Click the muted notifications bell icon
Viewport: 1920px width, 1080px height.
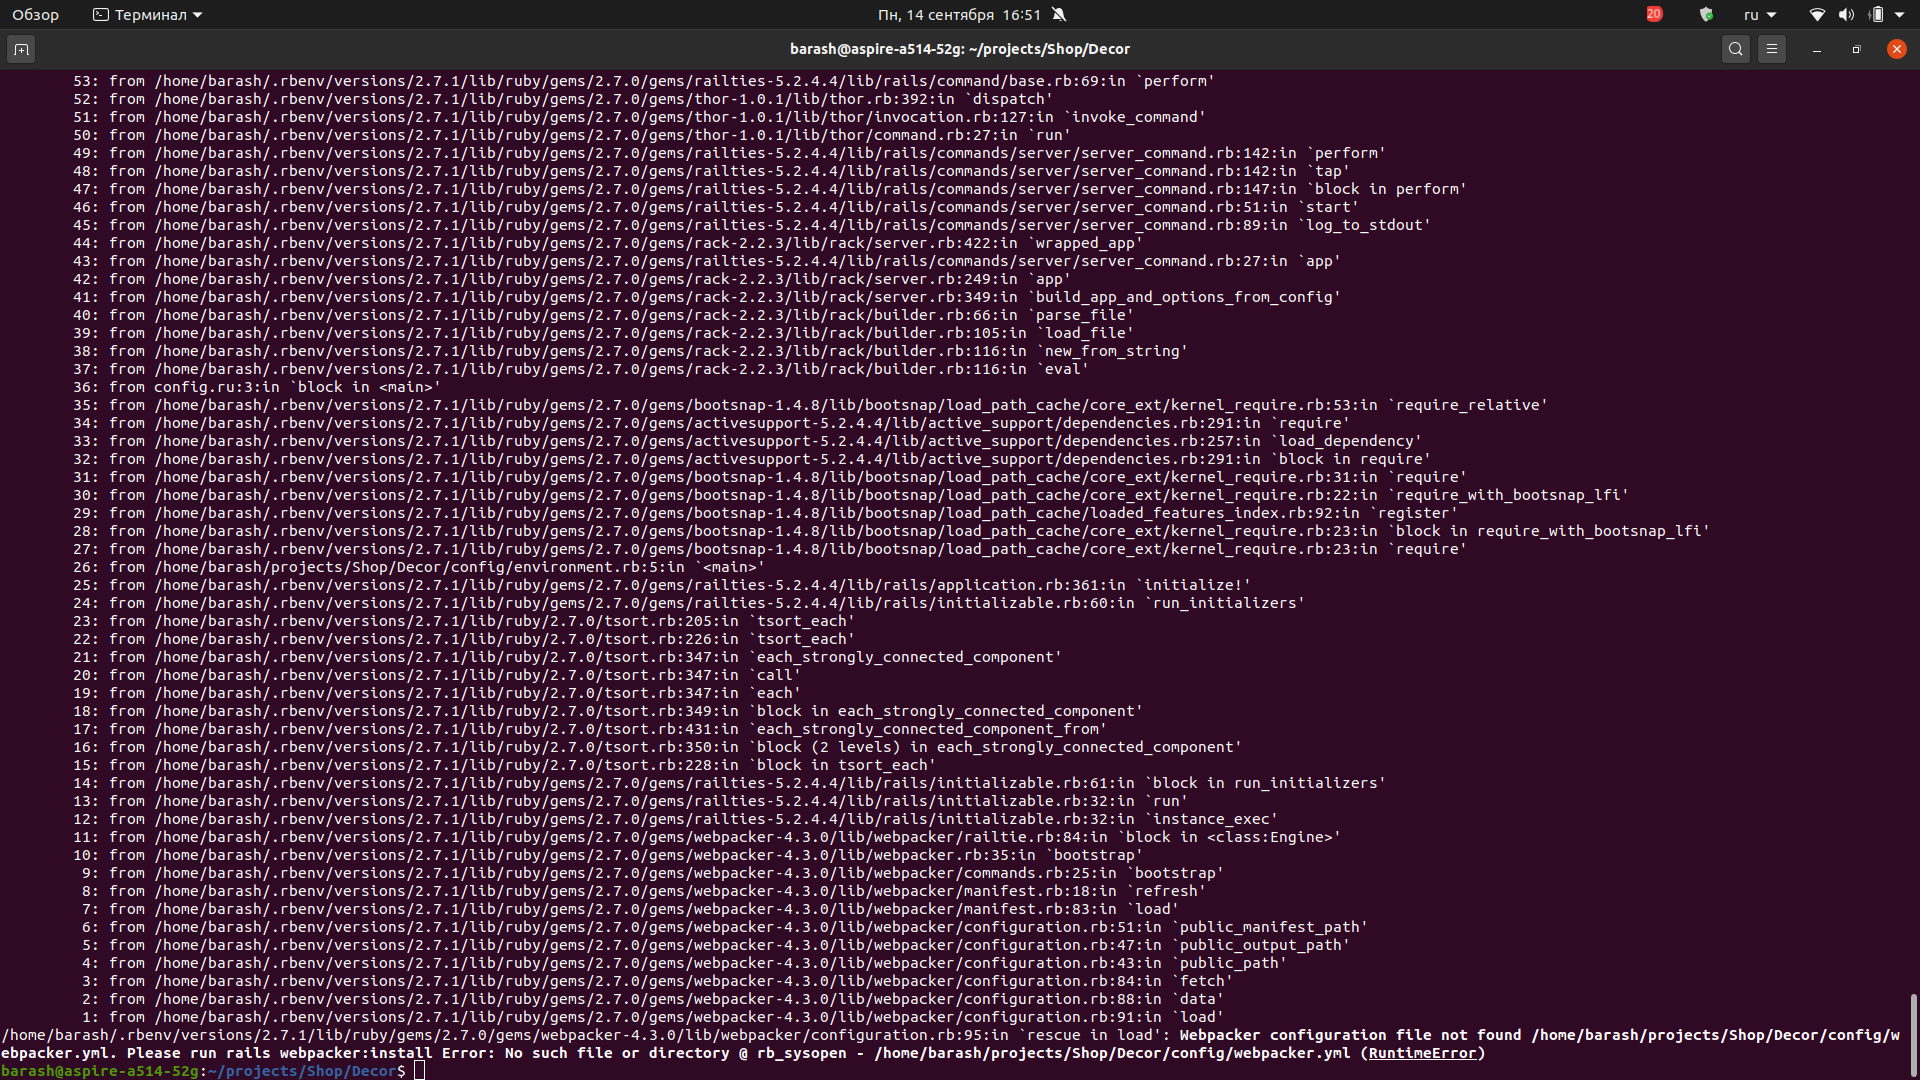(x=1060, y=15)
